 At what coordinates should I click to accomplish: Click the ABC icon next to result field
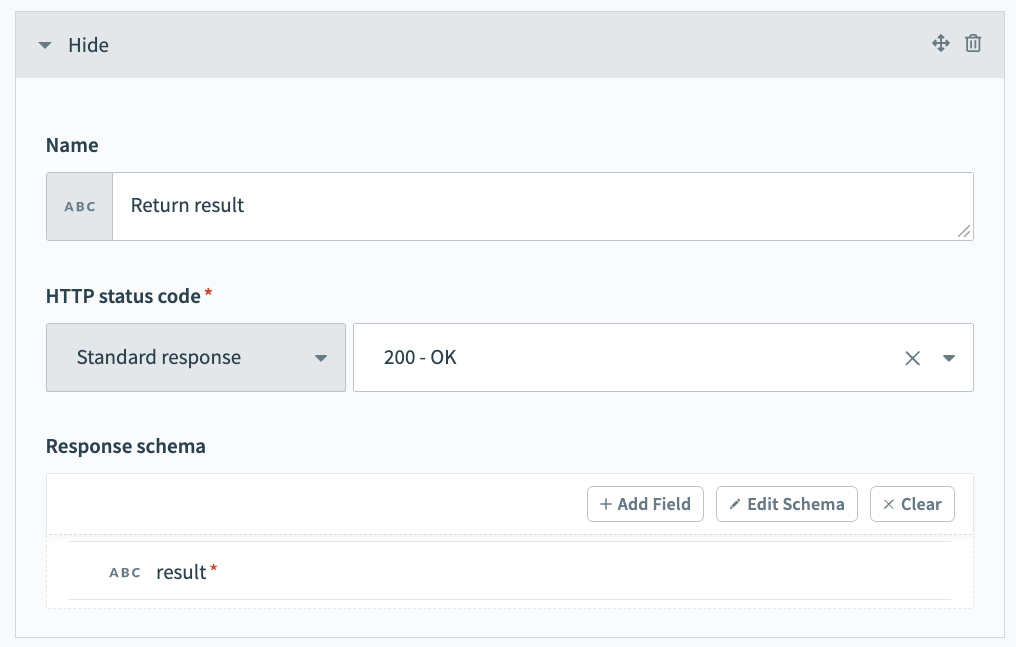click(x=125, y=572)
